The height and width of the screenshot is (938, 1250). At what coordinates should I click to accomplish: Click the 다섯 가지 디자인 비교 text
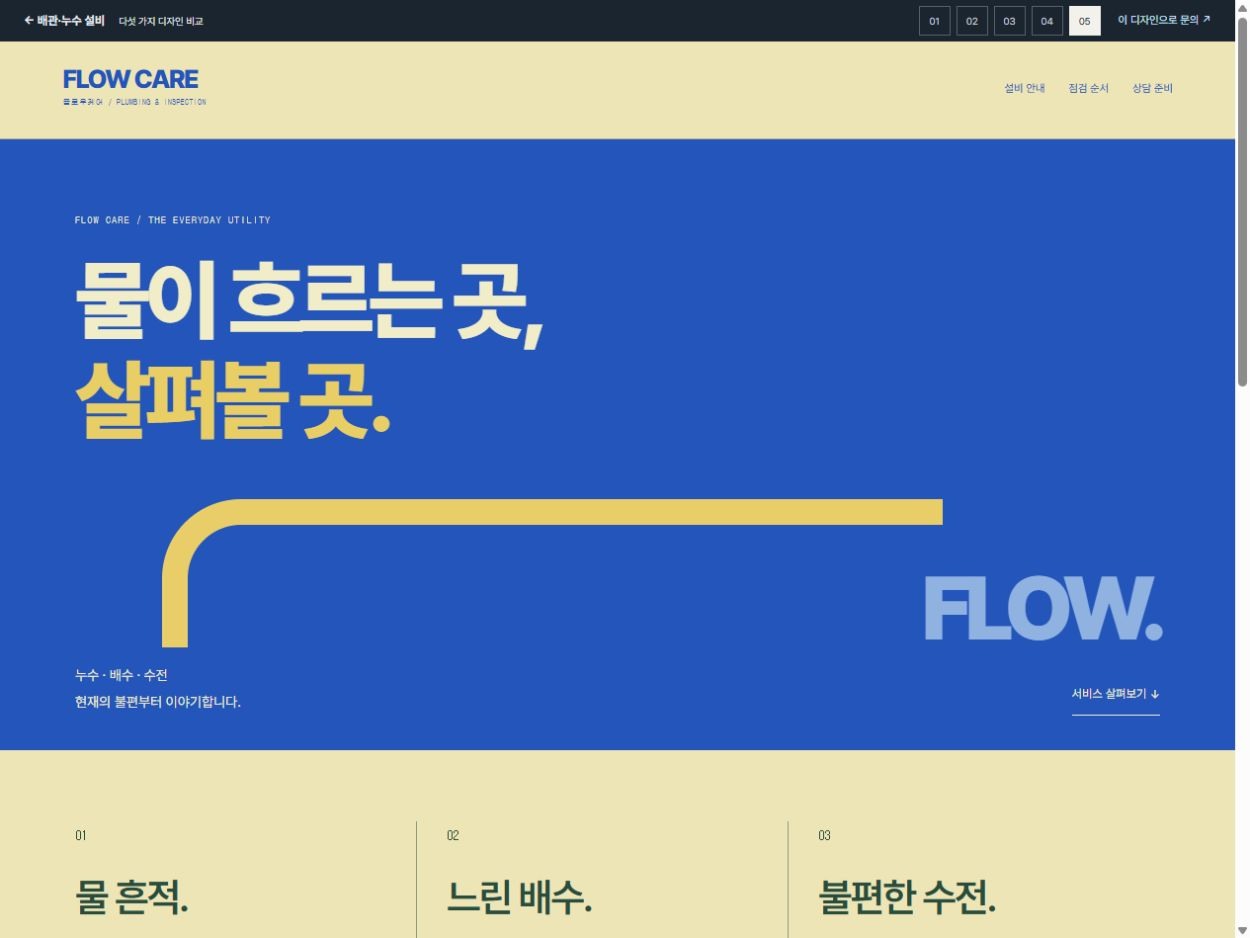161,21
